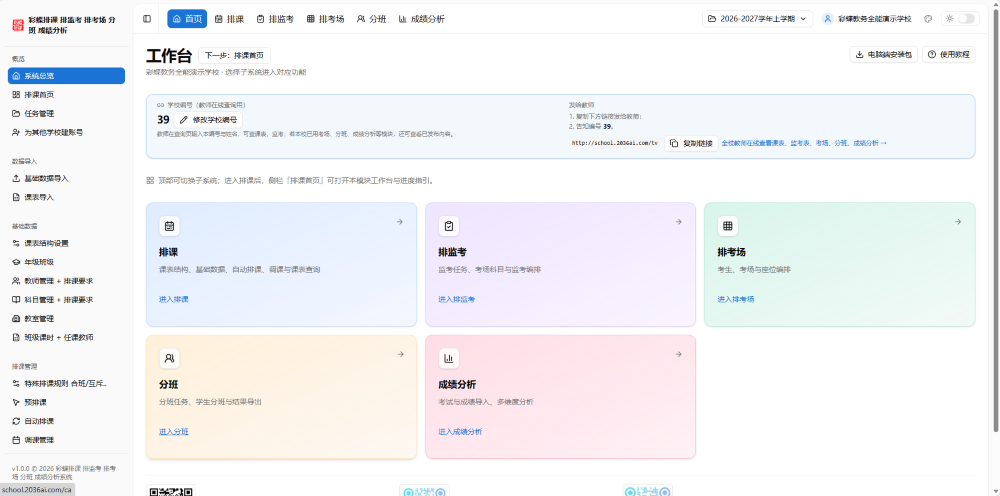1000x496 pixels.
Task: Collapse the sidebar with the panel toggle icon
Action: click(147, 19)
